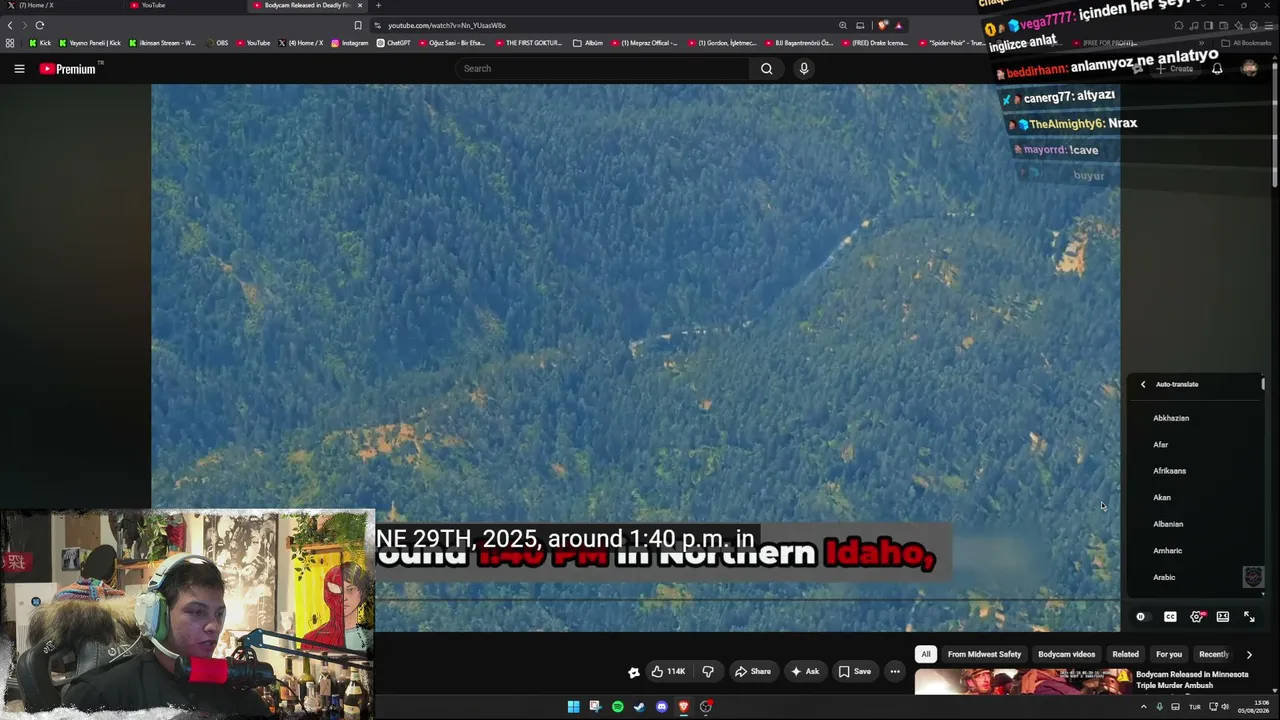Open a new browser tab
The image size is (1280, 720).
pos(378,5)
